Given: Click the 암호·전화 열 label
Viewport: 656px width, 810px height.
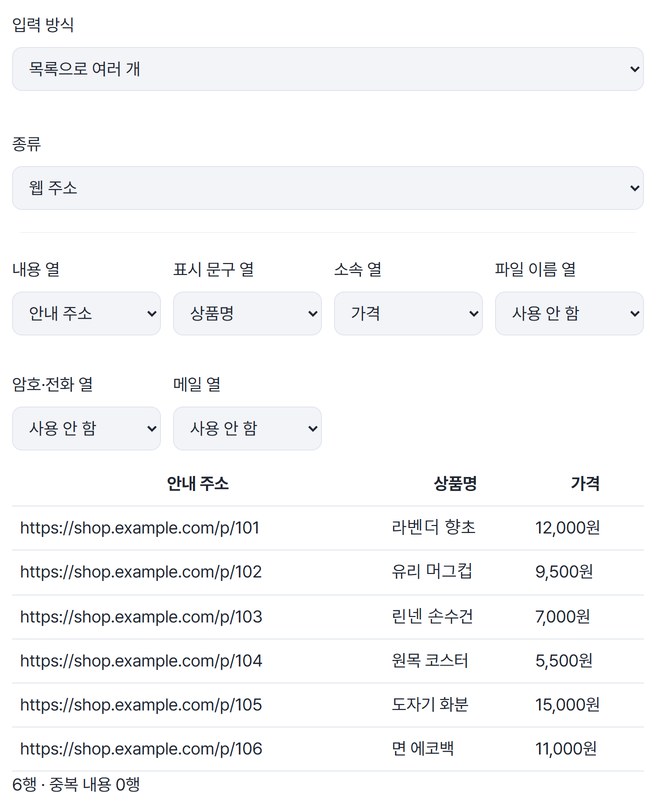Looking at the screenshot, I should 52,384.
